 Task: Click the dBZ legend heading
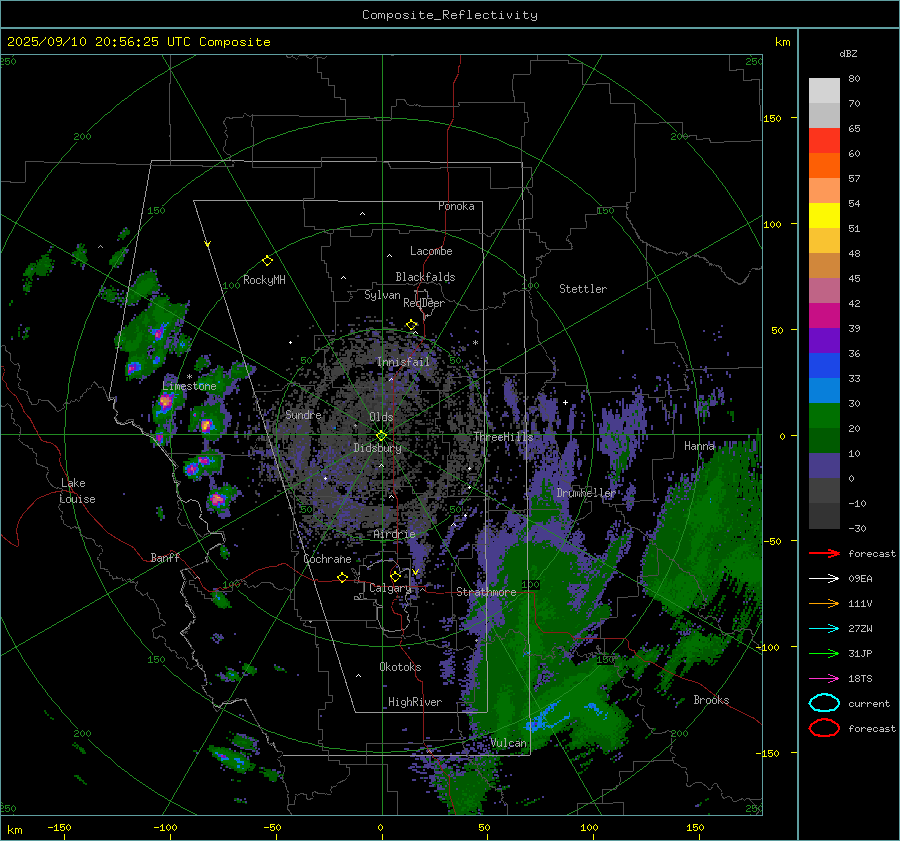[x=848, y=53]
